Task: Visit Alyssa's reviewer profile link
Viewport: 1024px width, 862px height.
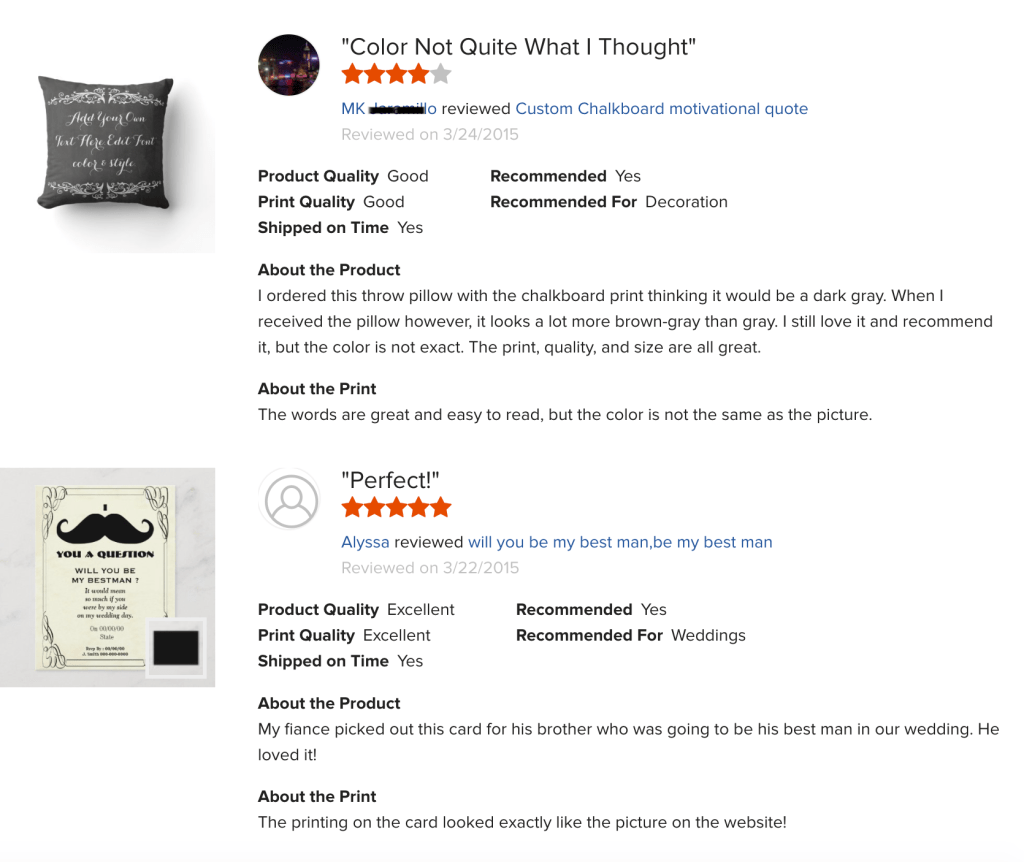Action: (365, 542)
